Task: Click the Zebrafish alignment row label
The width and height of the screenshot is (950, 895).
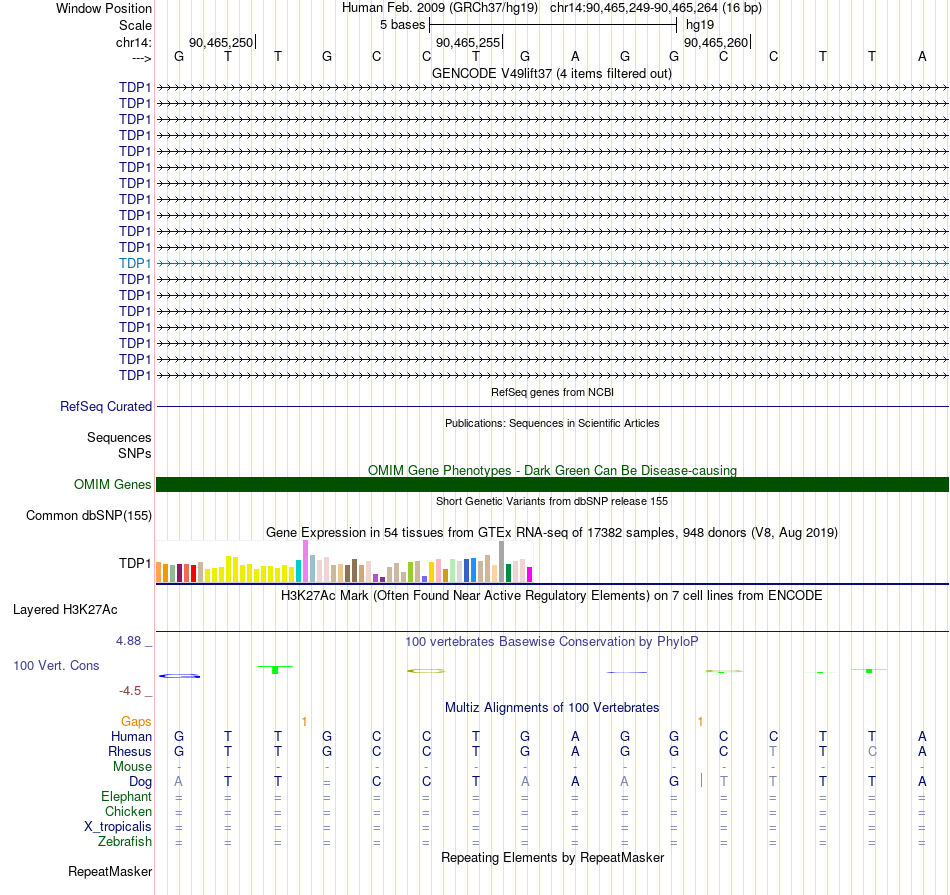Action: coord(125,842)
